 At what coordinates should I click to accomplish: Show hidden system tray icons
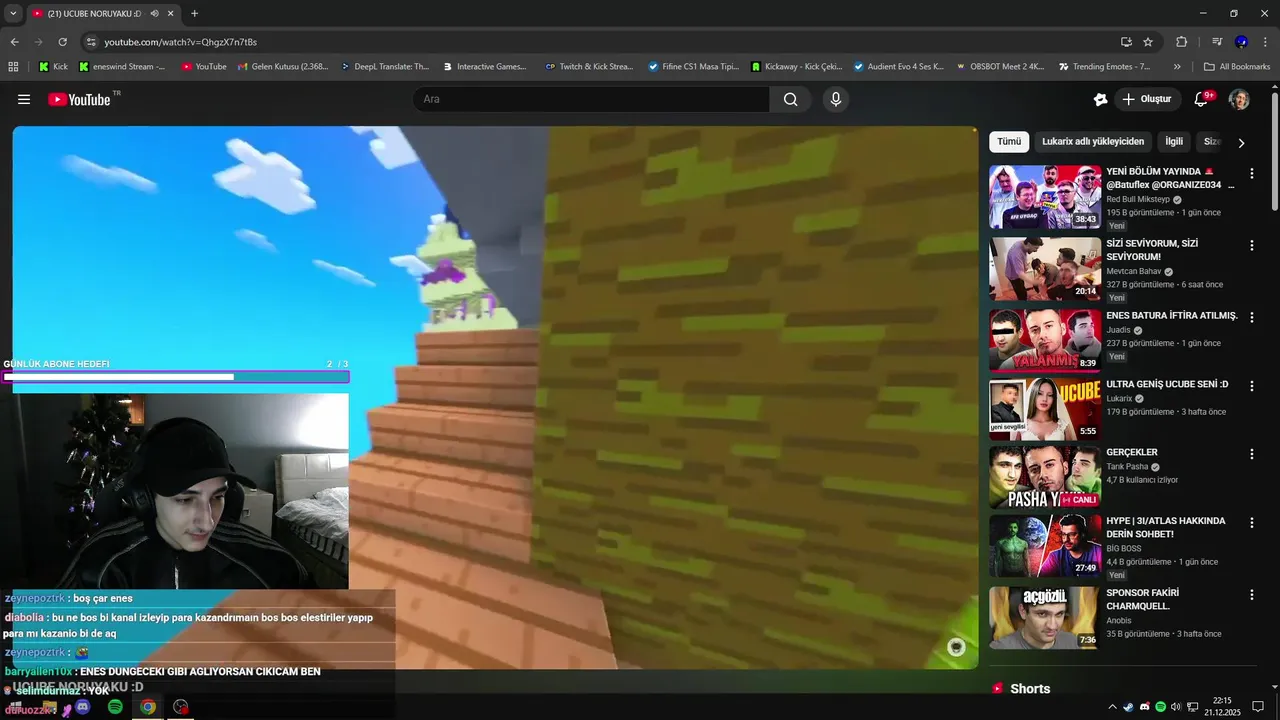1112,707
